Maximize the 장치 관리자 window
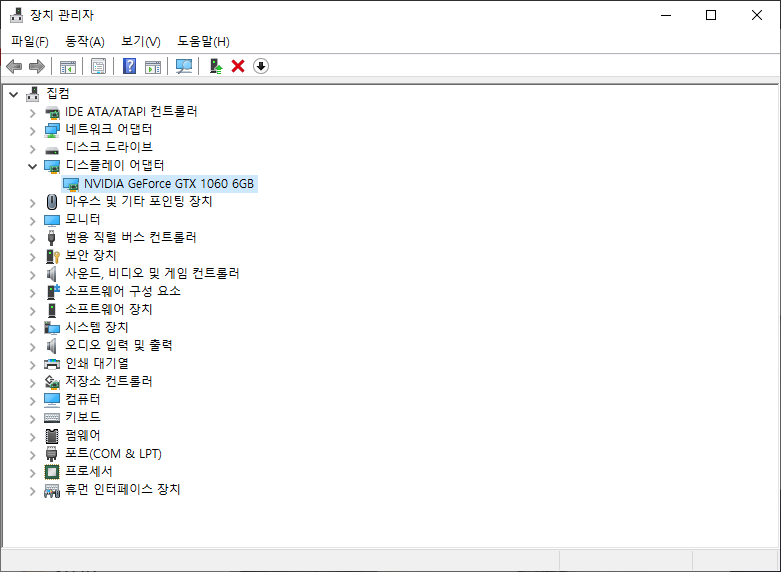 click(711, 15)
